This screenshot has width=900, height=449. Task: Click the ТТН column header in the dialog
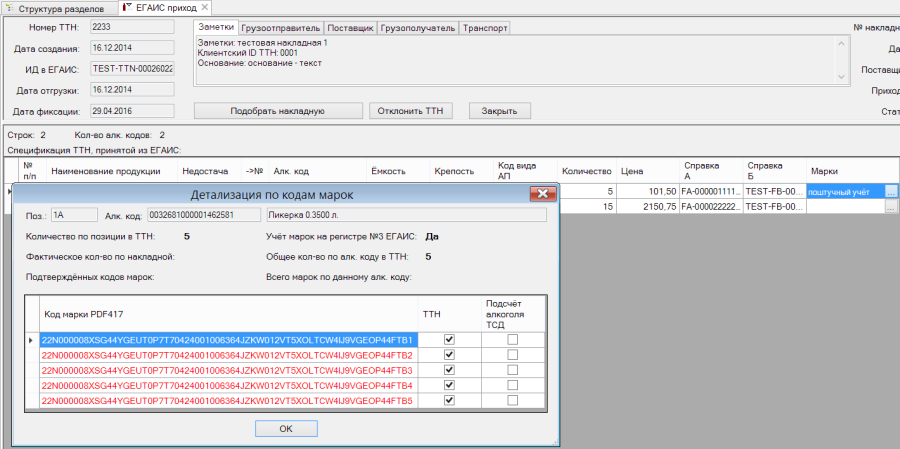[x=449, y=314]
